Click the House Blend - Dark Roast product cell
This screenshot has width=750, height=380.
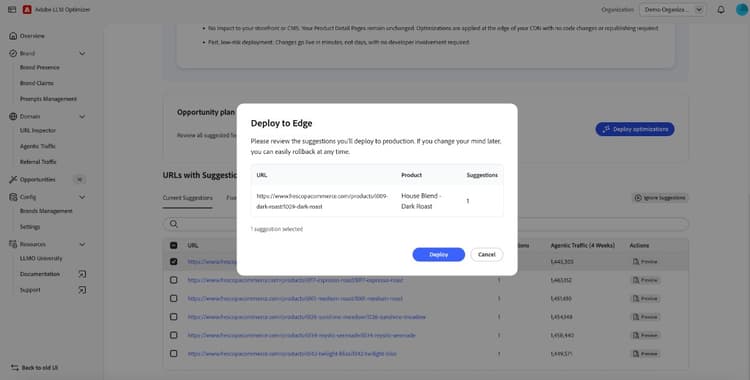click(421, 201)
